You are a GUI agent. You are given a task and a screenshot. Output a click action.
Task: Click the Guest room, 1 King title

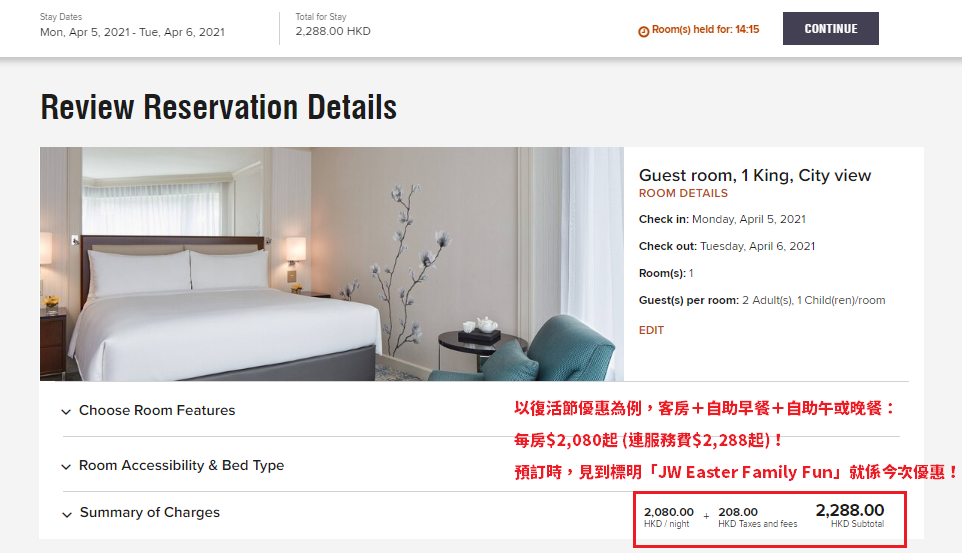(755, 176)
